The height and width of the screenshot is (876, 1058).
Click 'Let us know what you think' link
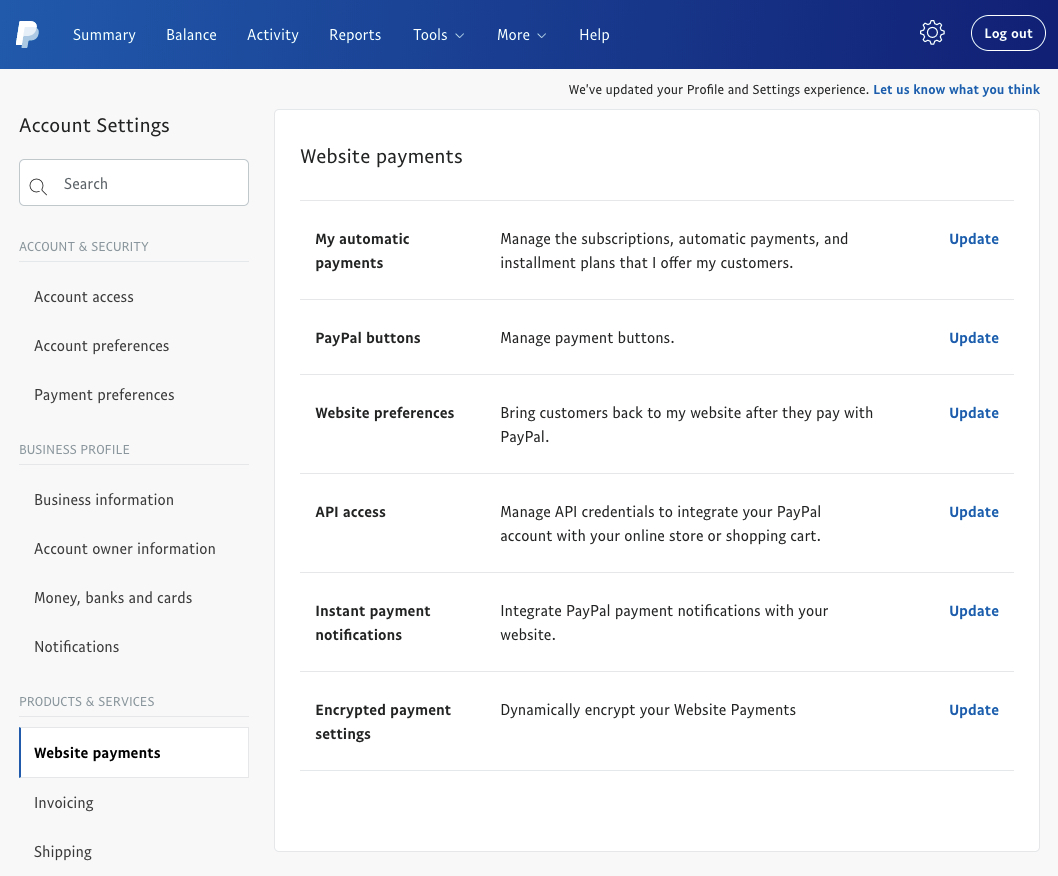pyautogui.click(x=956, y=90)
